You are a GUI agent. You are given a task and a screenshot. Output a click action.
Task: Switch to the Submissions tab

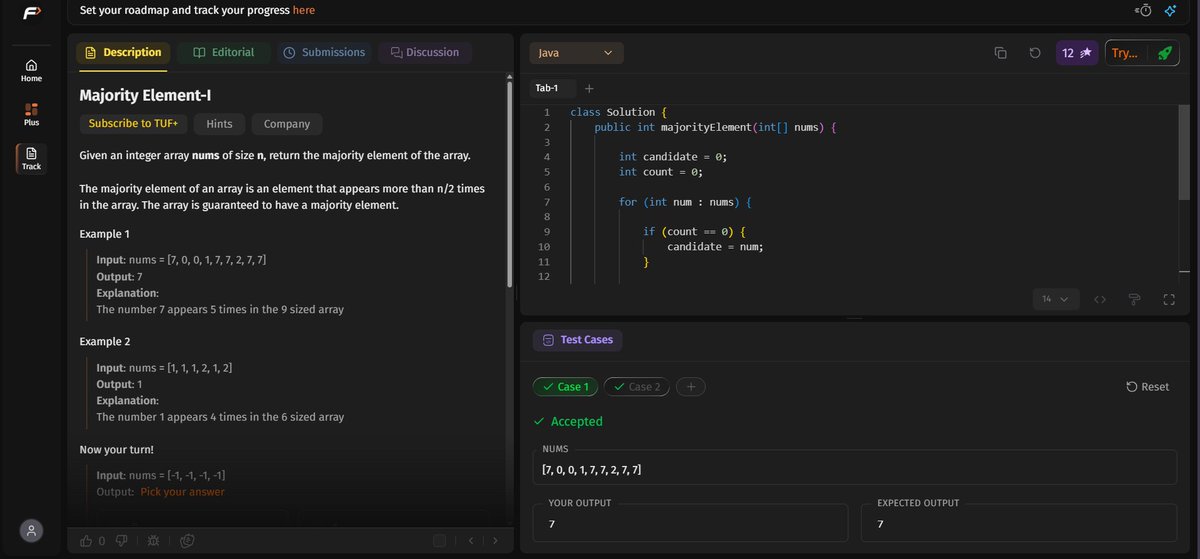(324, 52)
